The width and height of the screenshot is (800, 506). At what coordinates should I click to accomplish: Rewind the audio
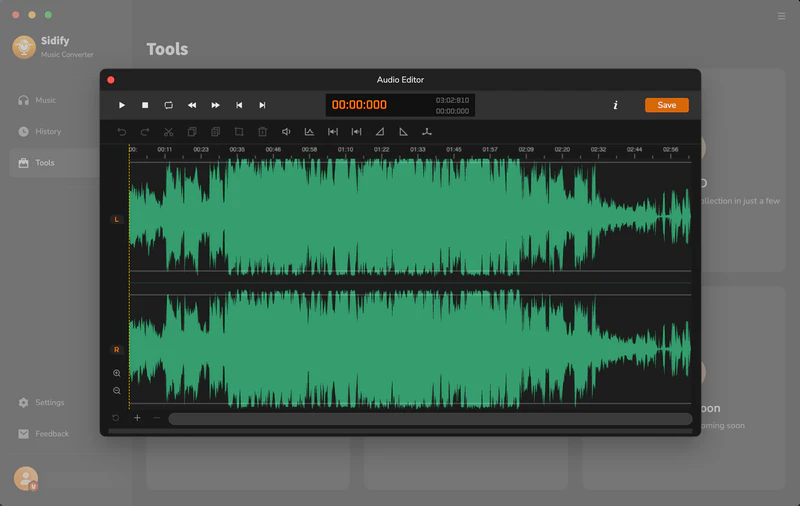pyautogui.click(x=192, y=105)
